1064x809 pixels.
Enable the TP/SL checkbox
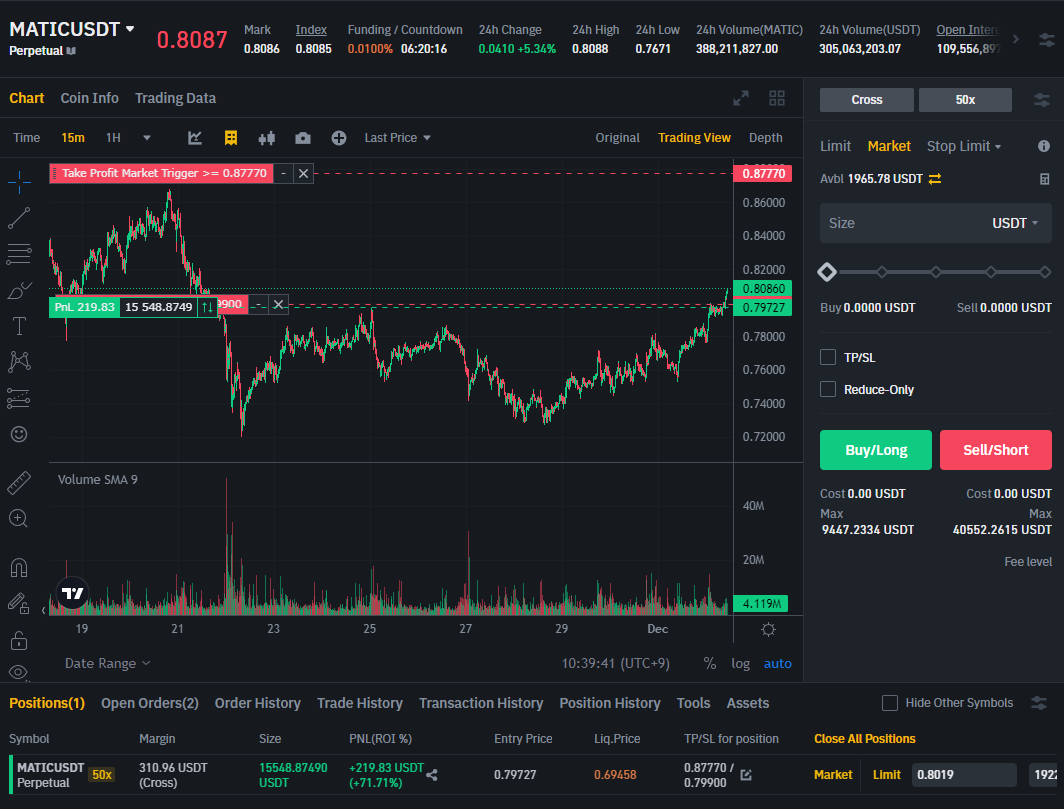pos(828,357)
